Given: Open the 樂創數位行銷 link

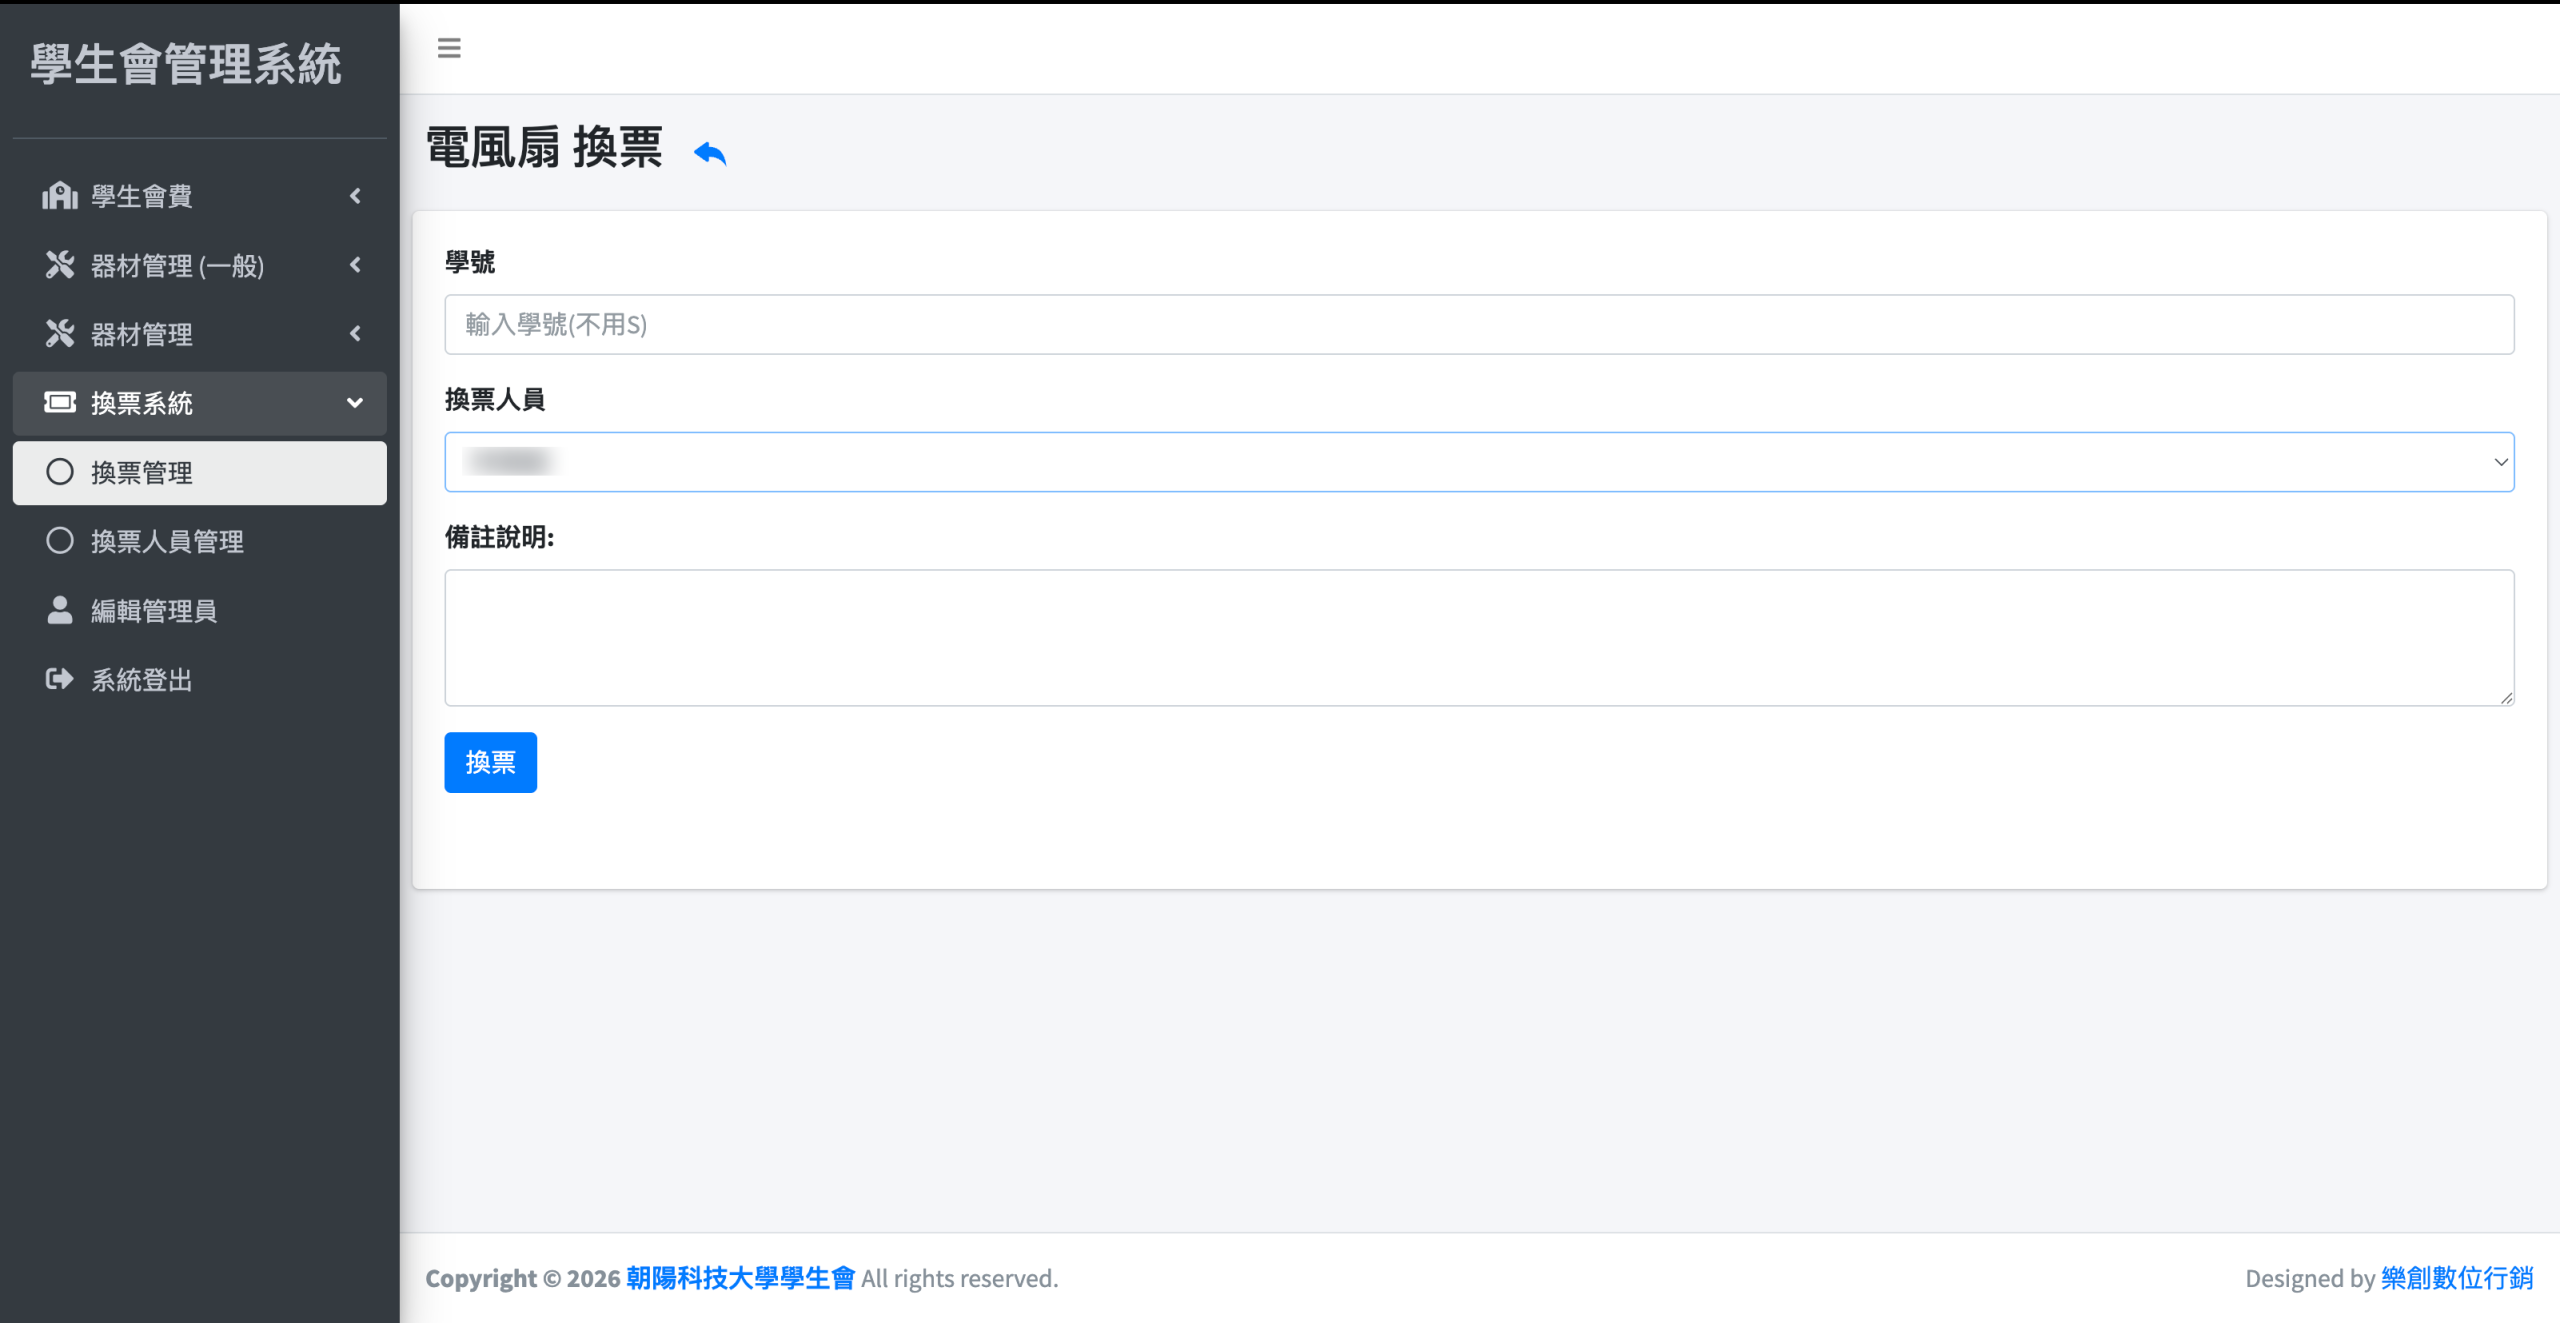Looking at the screenshot, I should click(2457, 1278).
